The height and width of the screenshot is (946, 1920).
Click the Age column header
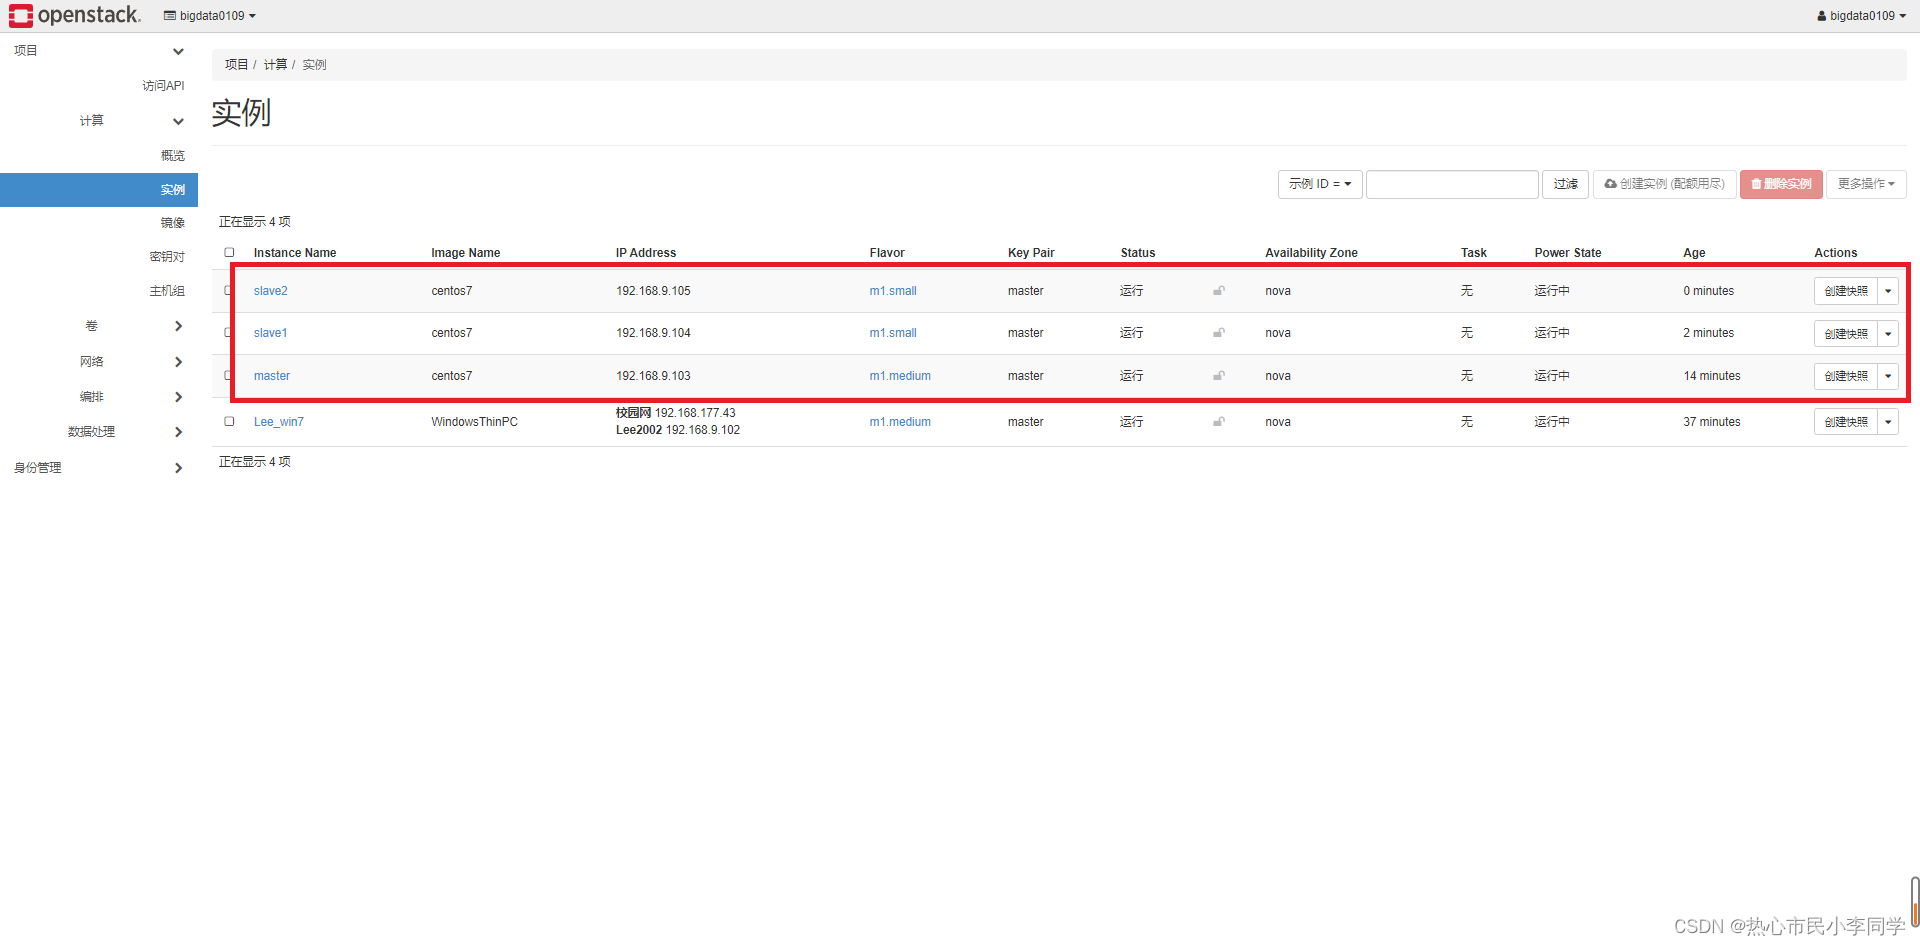tap(1694, 253)
